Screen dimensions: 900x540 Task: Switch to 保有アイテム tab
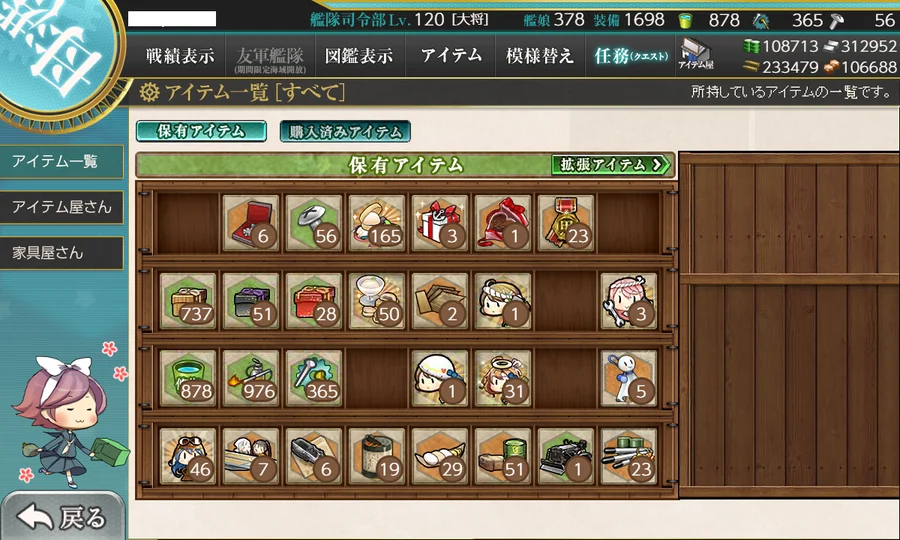click(x=201, y=131)
